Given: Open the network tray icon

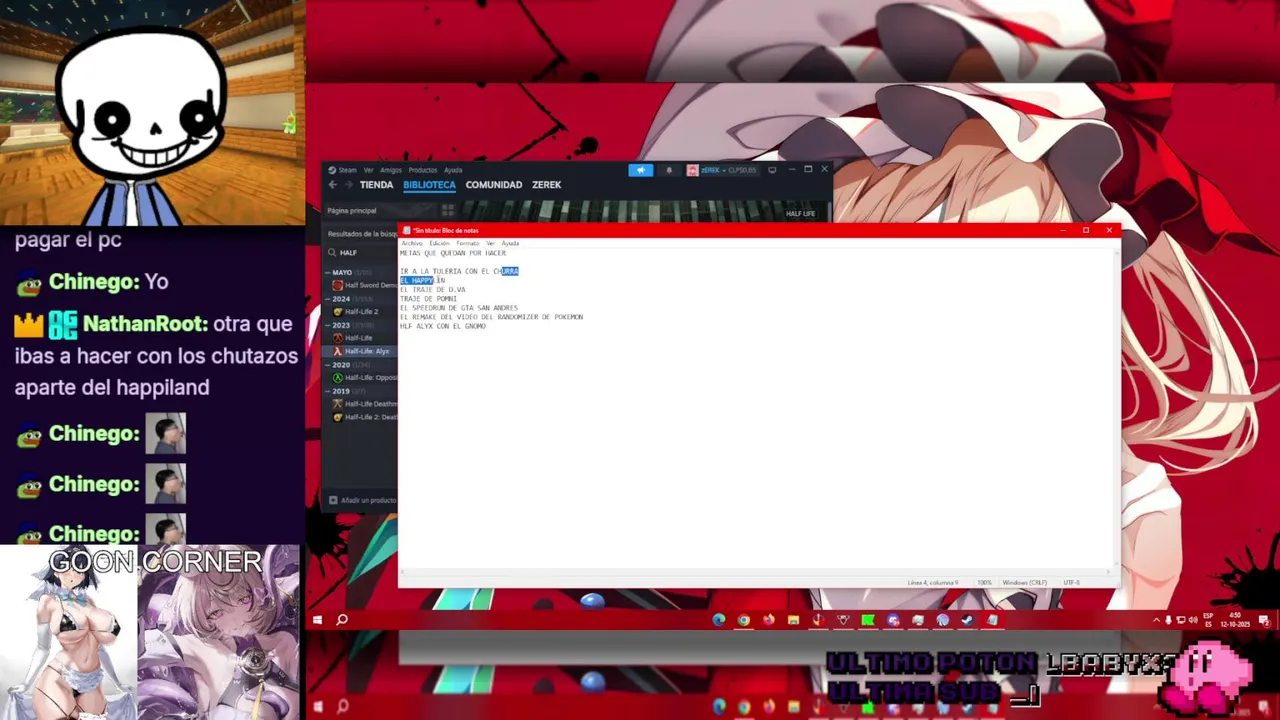Looking at the screenshot, I should 1181,620.
